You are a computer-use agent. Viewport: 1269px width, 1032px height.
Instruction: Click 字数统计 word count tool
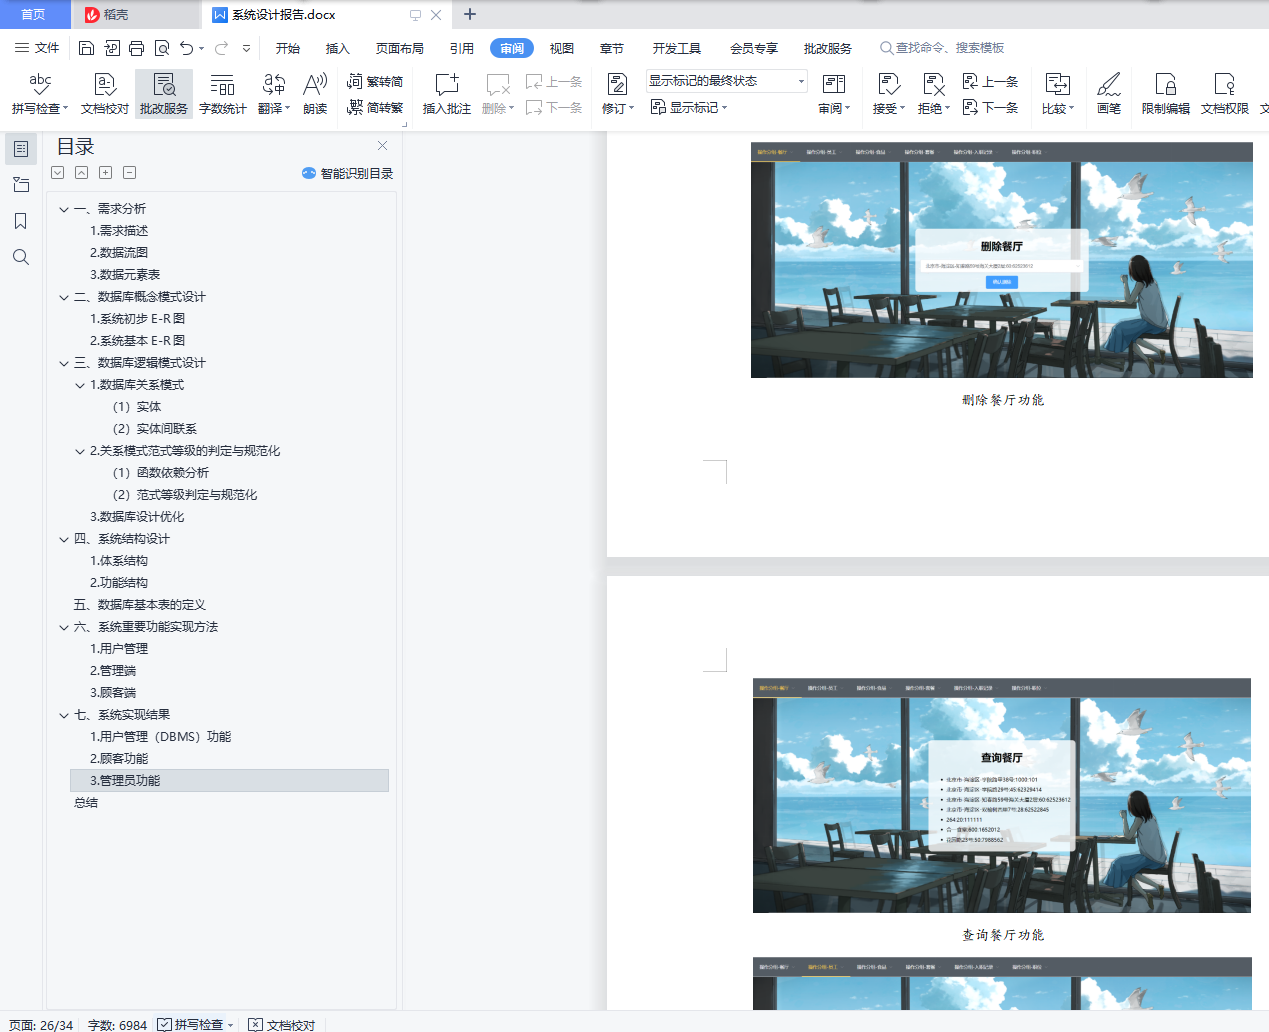(223, 94)
